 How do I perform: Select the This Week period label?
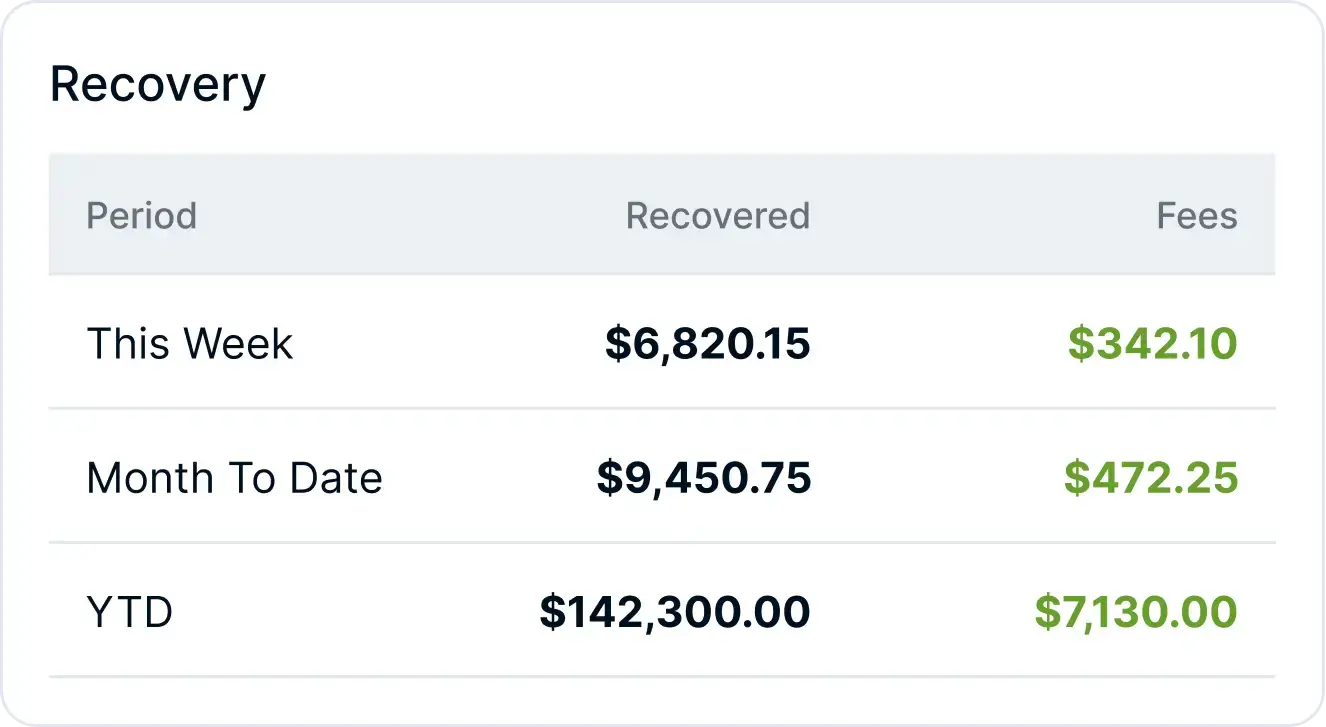(x=190, y=344)
